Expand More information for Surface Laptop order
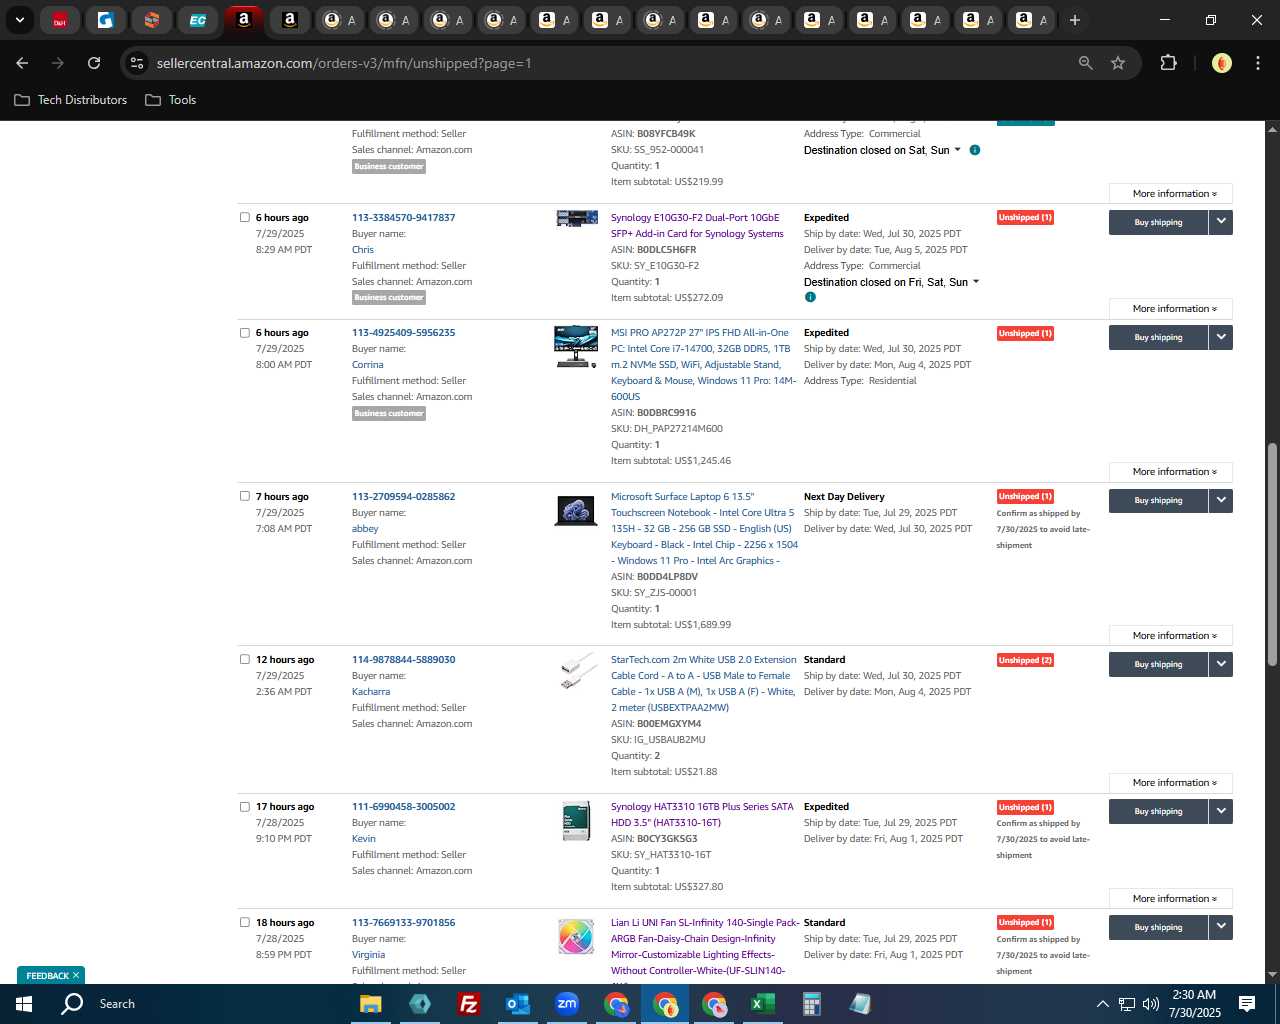This screenshot has width=1280, height=1024. tap(1171, 636)
